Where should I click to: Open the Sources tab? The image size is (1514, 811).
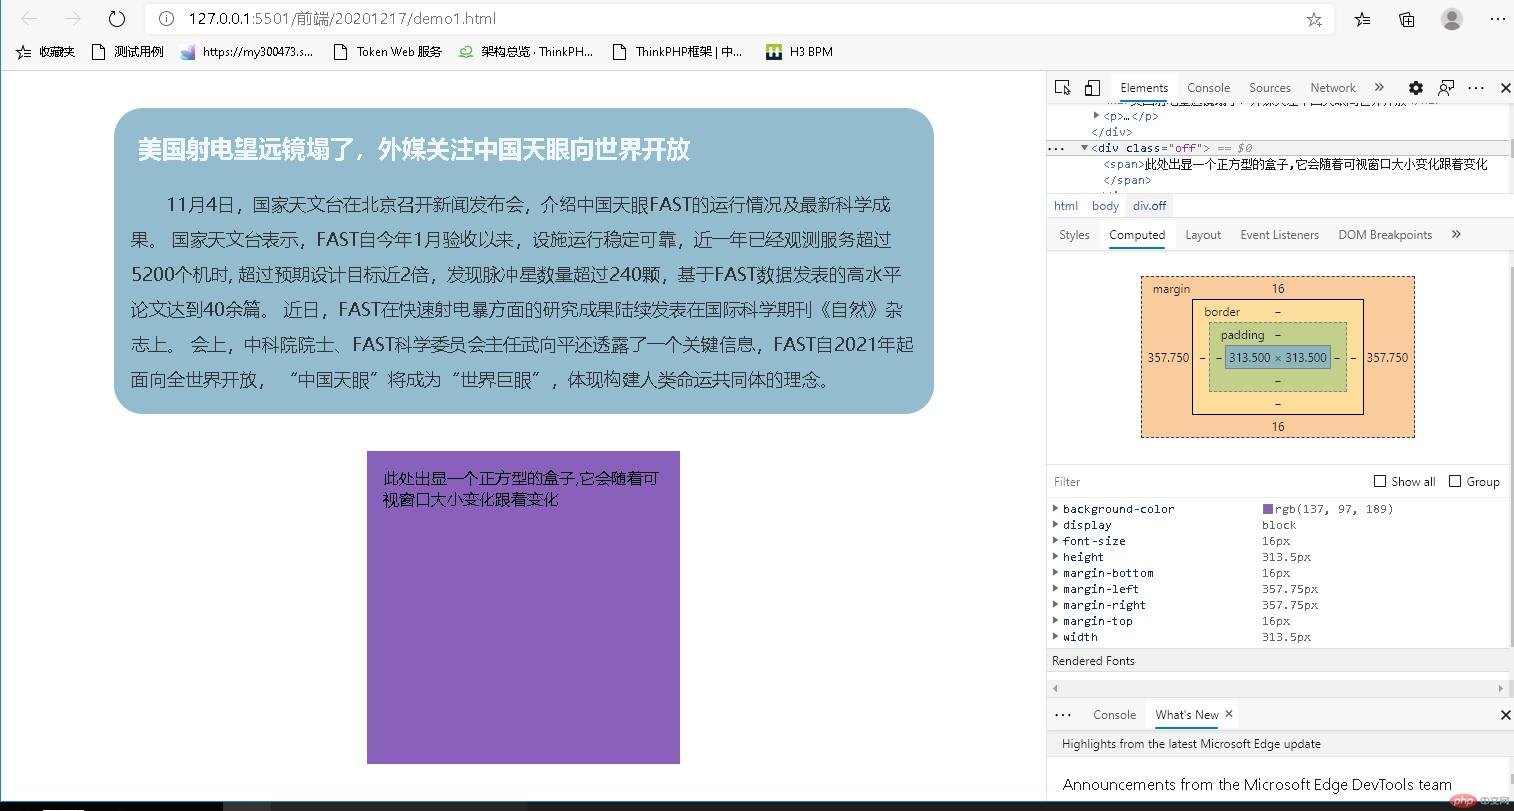coord(1270,88)
